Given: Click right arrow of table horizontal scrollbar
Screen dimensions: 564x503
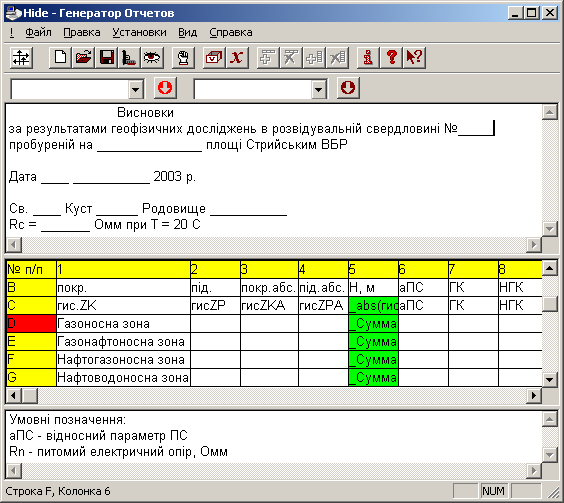Looking at the screenshot, I should [x=534, y=395].
